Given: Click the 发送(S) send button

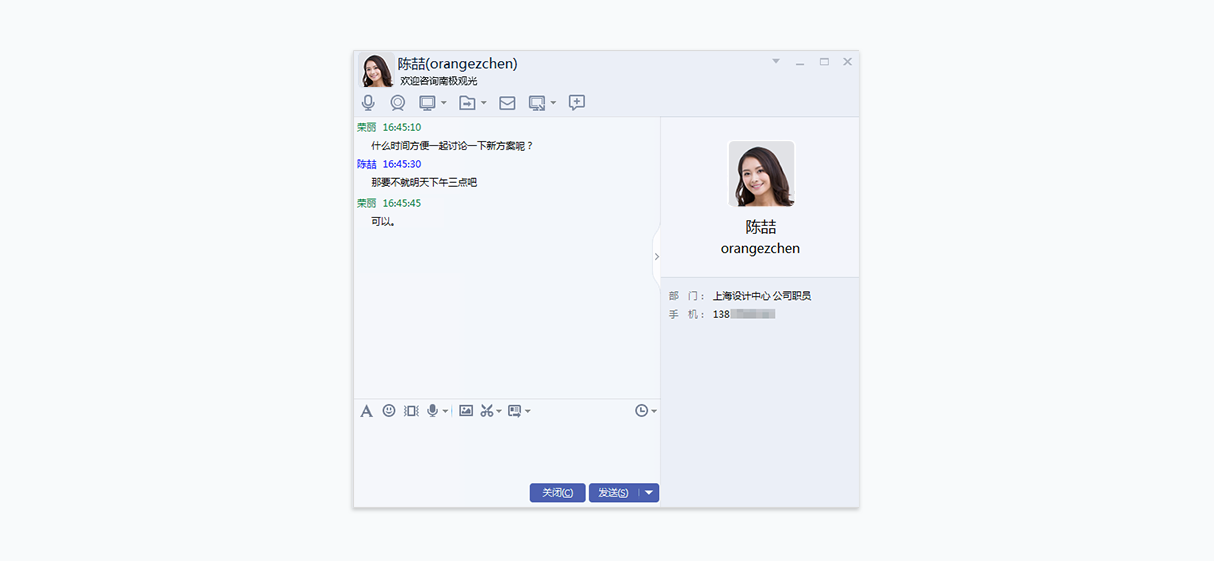Looking at the screenshot, I should pyautogui.click(x=613, y=492).
